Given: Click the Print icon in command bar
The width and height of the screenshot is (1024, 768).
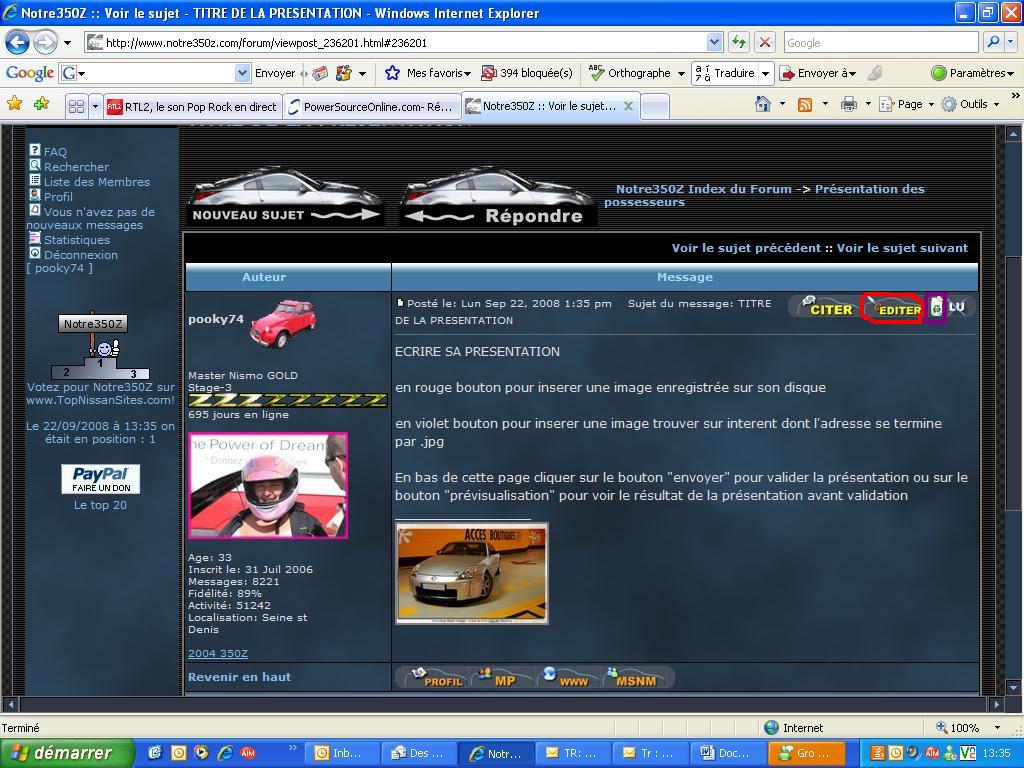Looking at the screenshot, I should click(848, 104).
